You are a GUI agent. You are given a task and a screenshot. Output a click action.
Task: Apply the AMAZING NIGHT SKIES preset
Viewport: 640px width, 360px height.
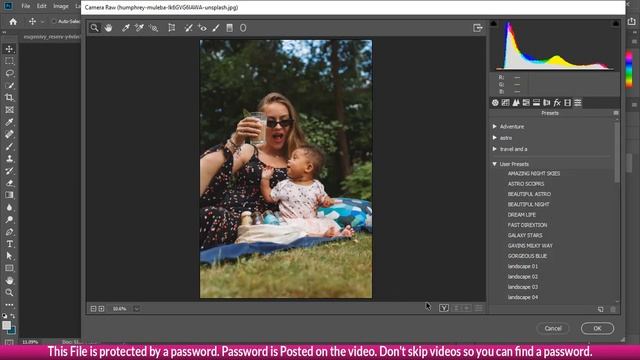point(533,173)
